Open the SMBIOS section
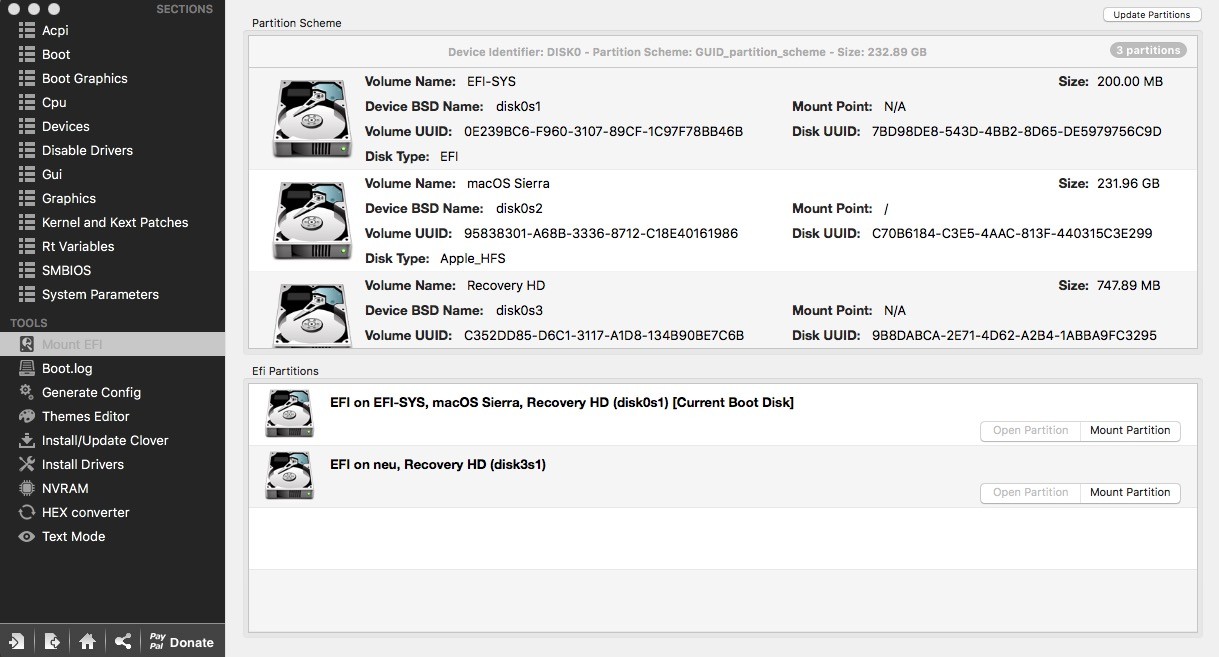1219x657 pixels. 112,270
